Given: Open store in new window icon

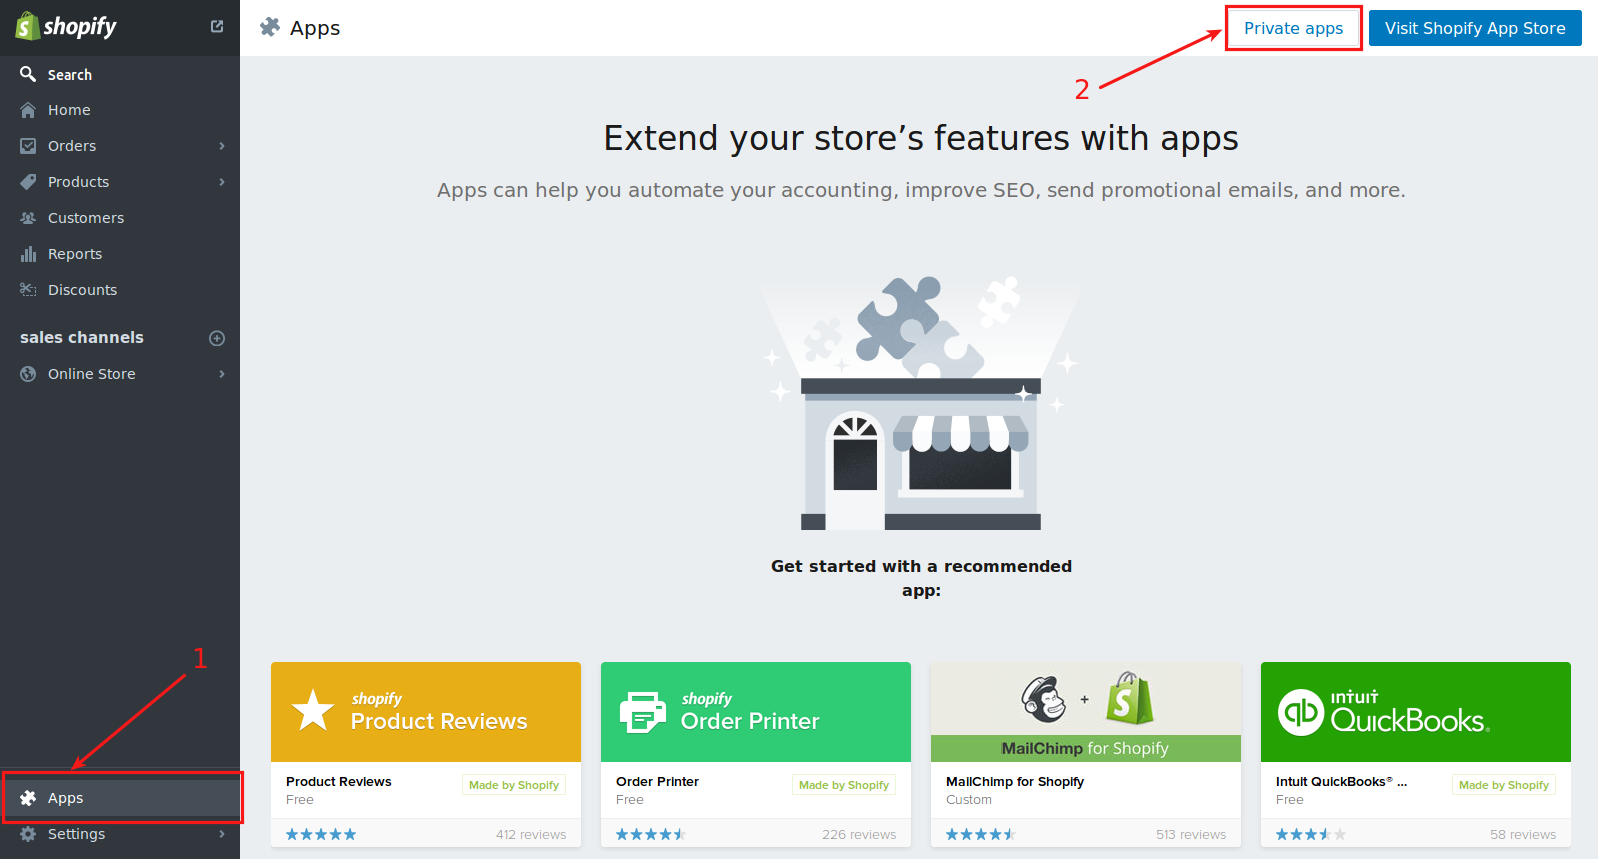Looking at the screenshot, I should [217, 26].
